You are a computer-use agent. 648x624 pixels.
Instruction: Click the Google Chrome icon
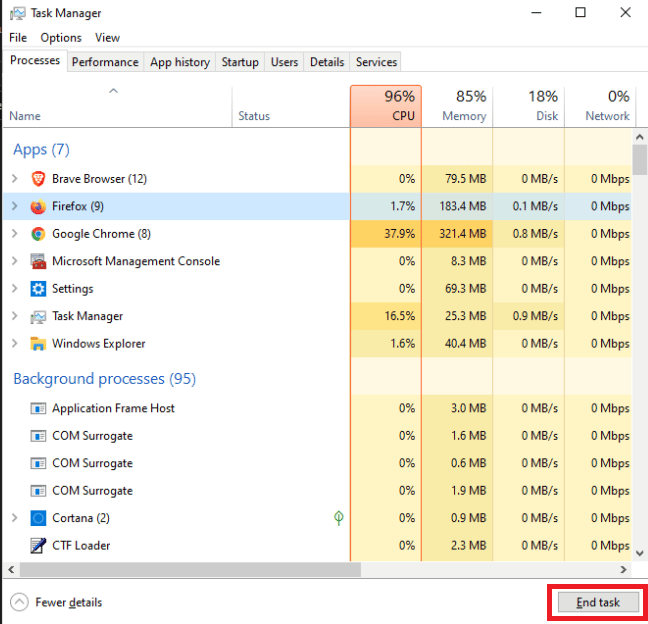pyautogui.click(x=38, y=234)
